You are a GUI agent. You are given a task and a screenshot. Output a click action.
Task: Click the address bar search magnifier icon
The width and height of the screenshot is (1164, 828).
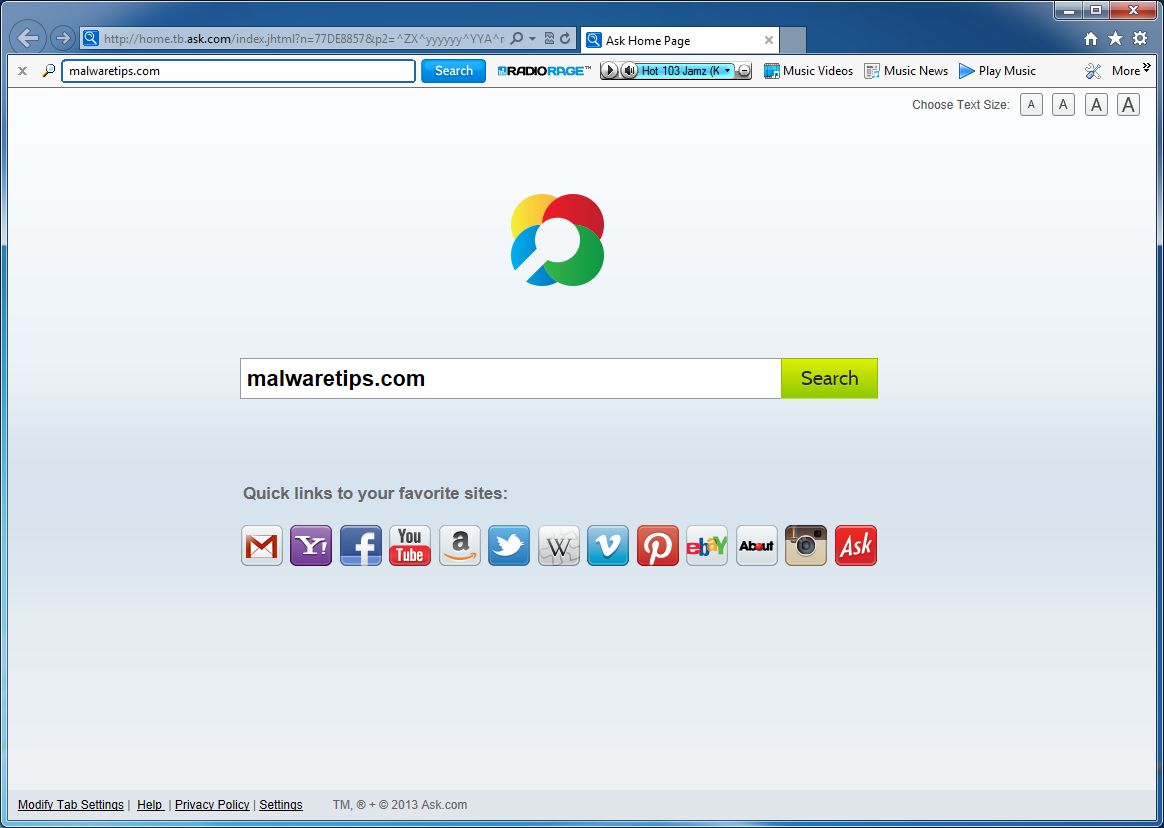517,39
